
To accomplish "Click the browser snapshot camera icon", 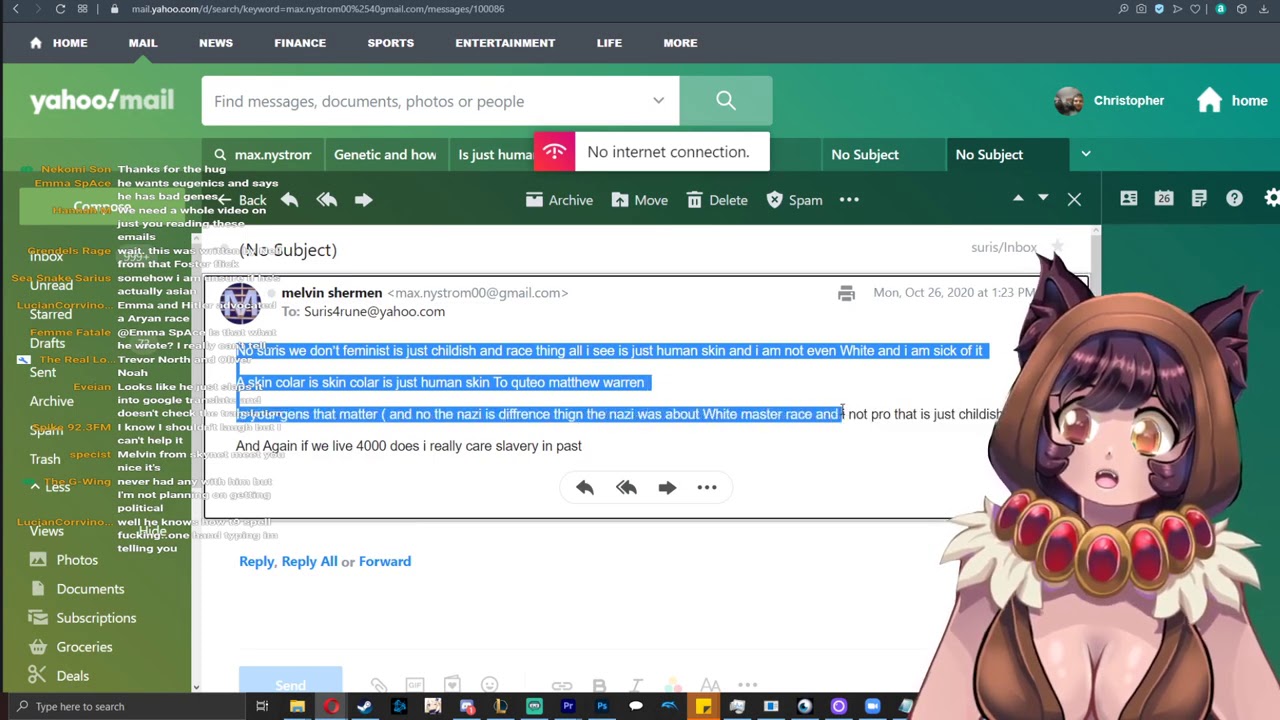I will pyautogui.click(x=1141, y=9).
